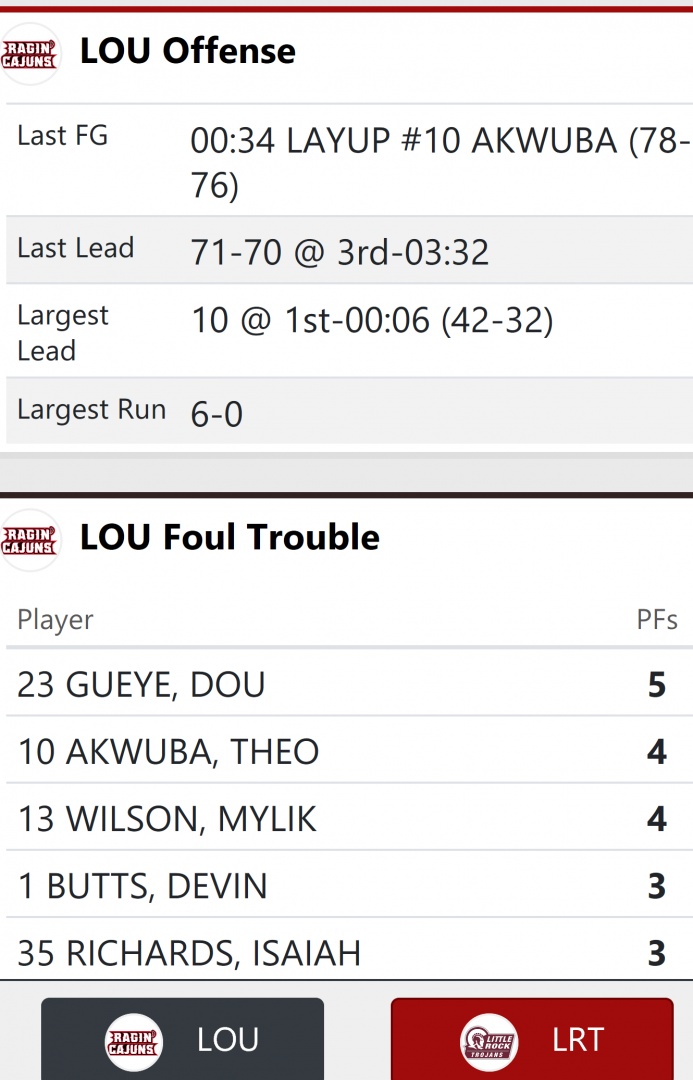Screen dimensions: 693x1080
Task: Click the Player column header
Action: tap(55, 620)
